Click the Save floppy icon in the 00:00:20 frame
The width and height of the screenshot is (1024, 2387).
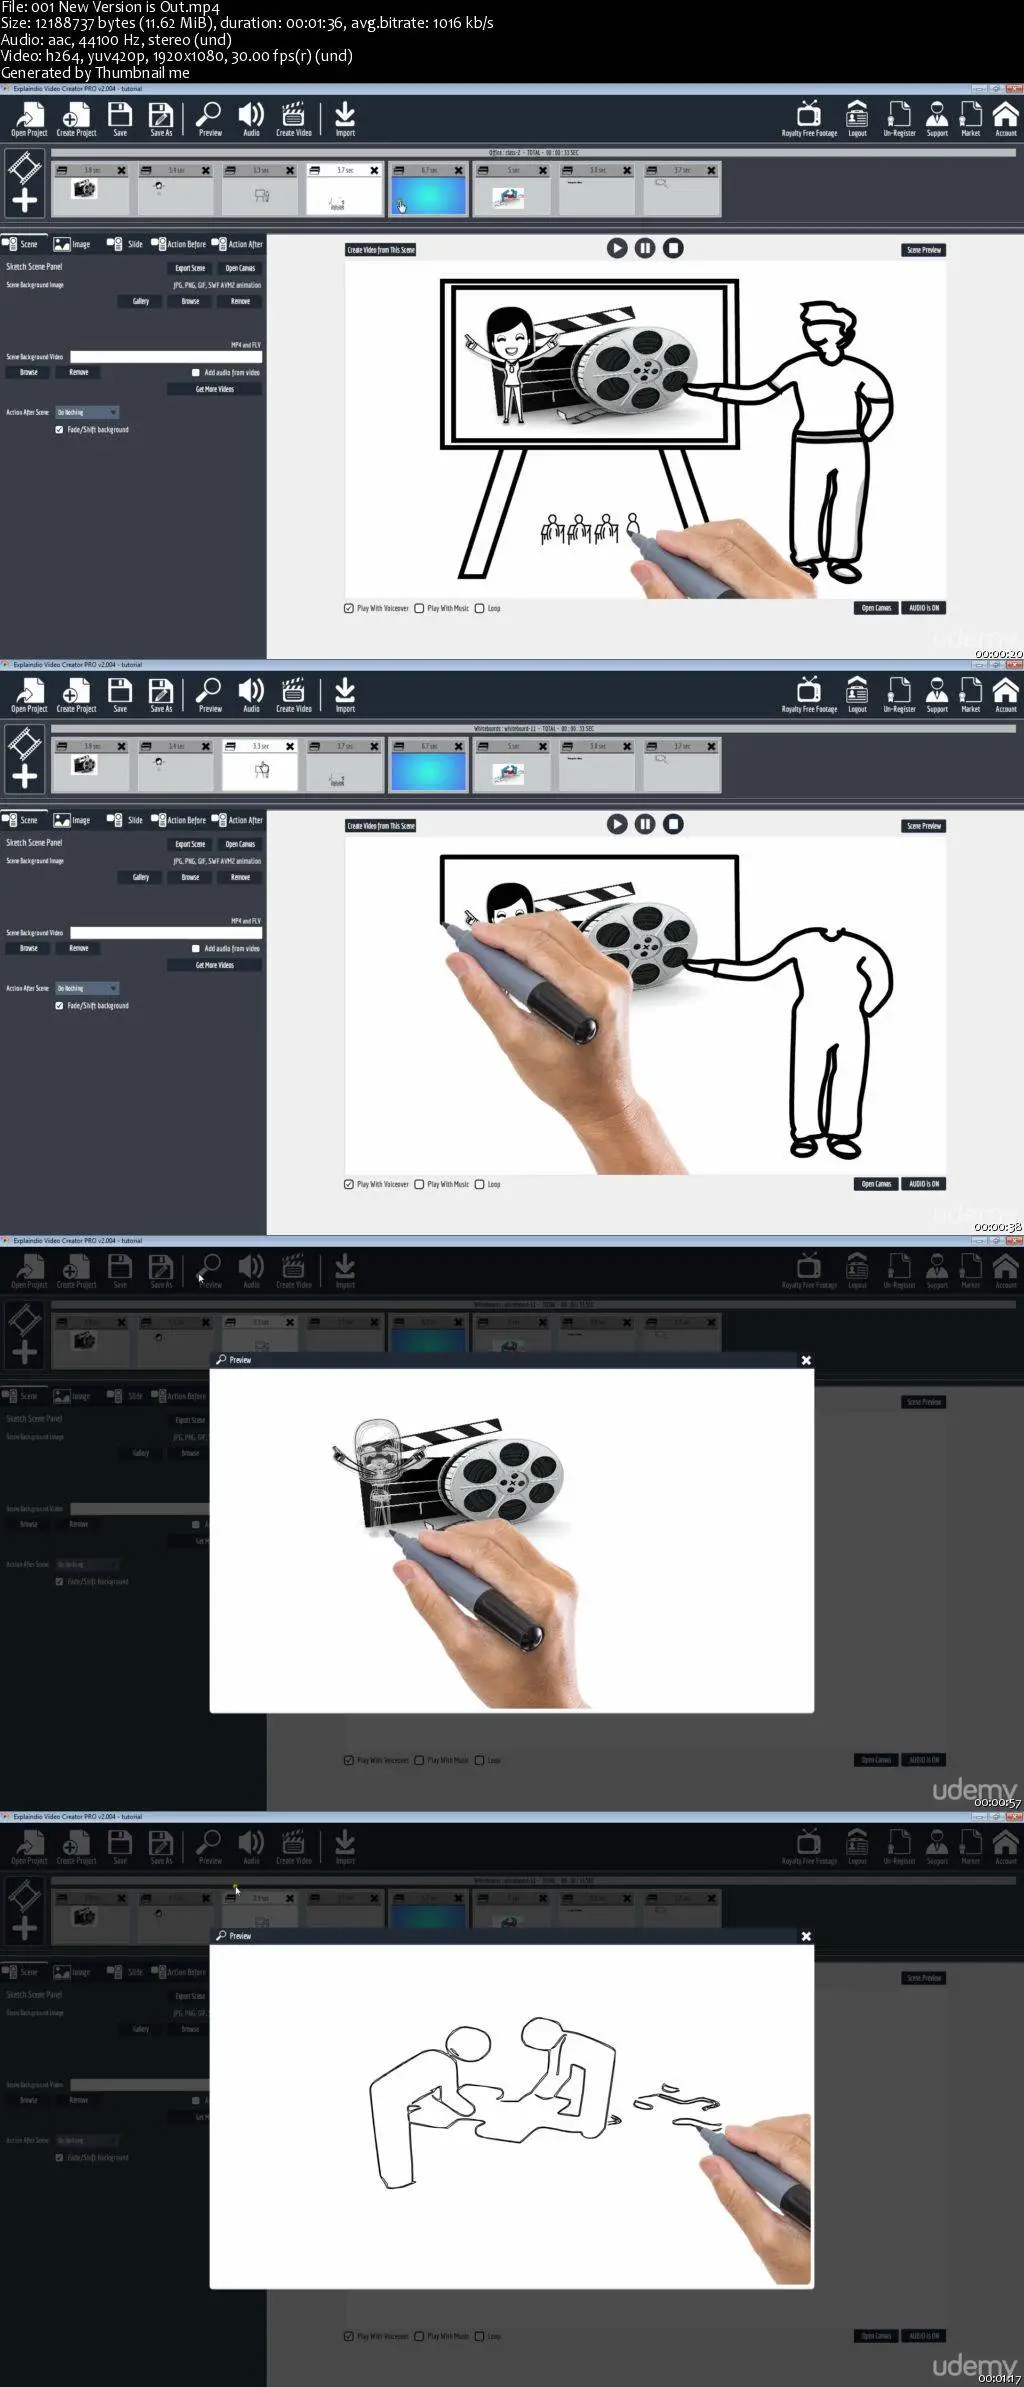(120, 119)
